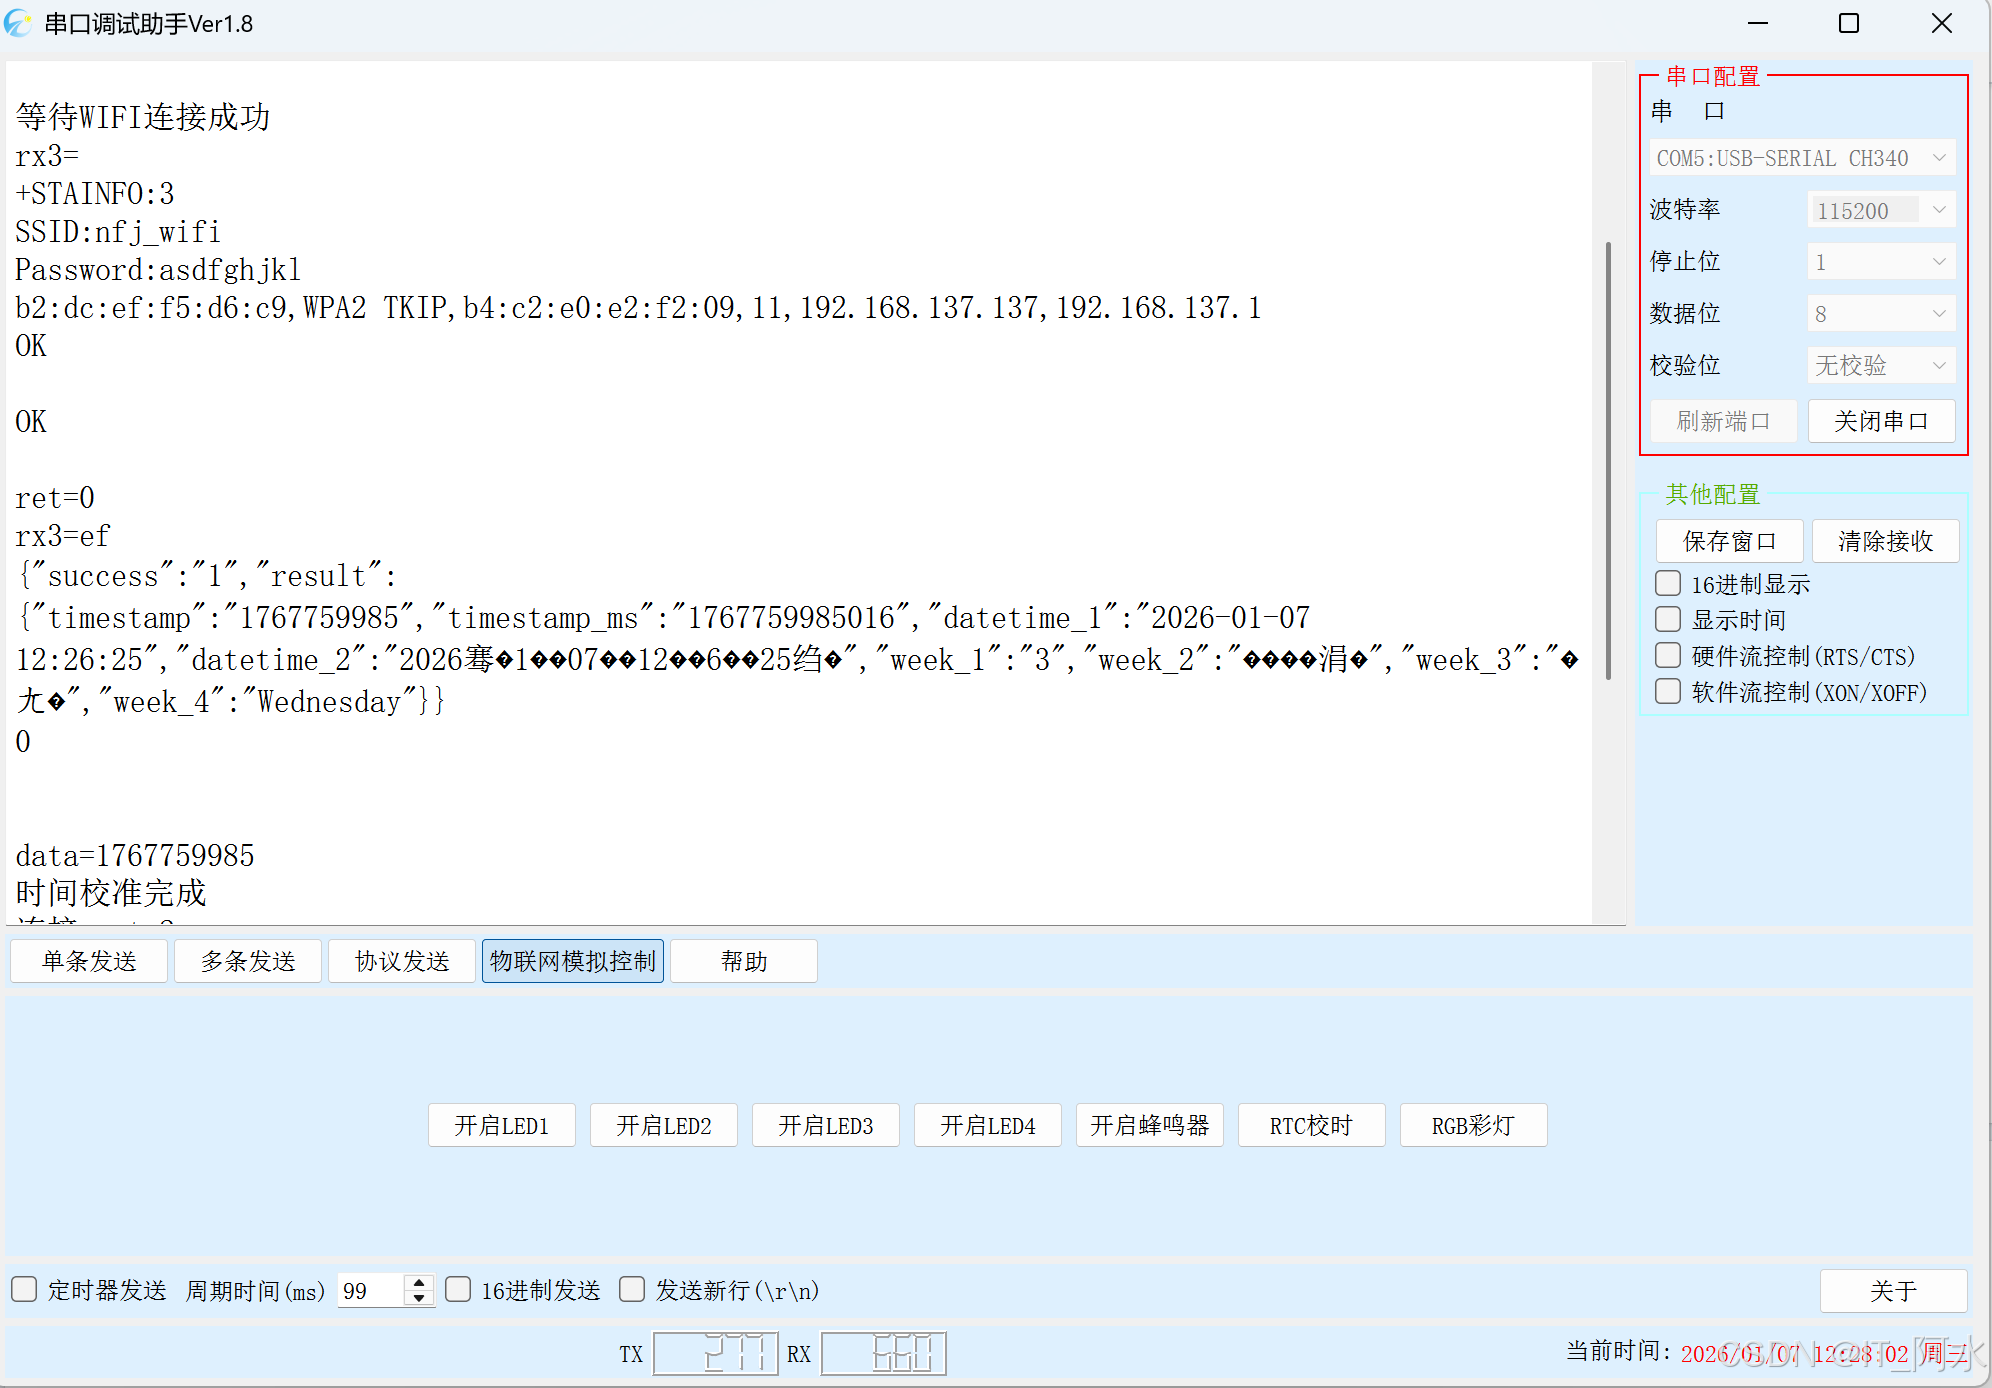Click the TX byte counter display
Viewport: 1992px width, 1388px height.
(715, 1353)
